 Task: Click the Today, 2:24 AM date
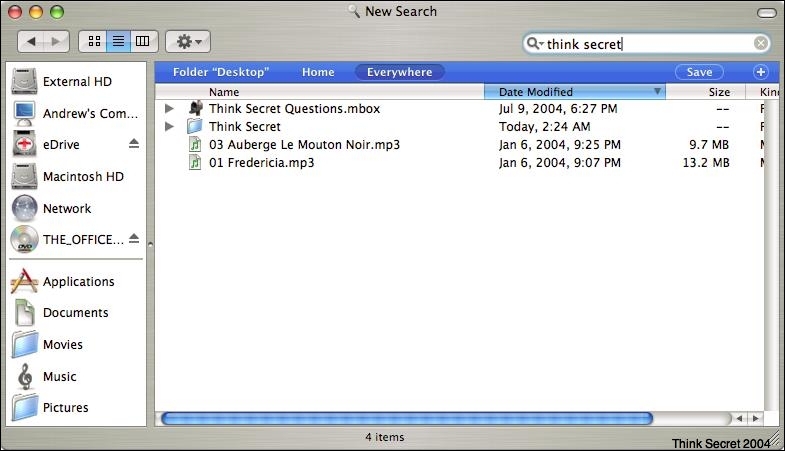pos(544,127)
